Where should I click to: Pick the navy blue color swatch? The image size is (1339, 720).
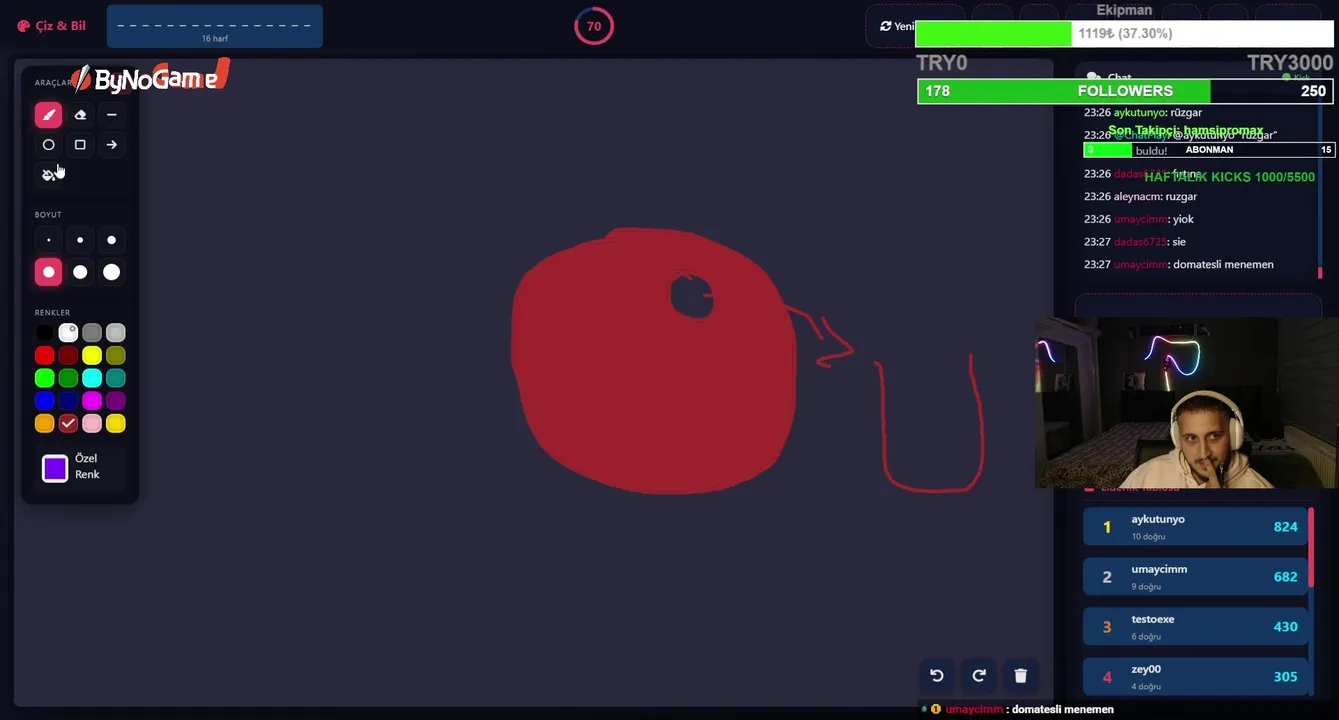tap(68, 401)
